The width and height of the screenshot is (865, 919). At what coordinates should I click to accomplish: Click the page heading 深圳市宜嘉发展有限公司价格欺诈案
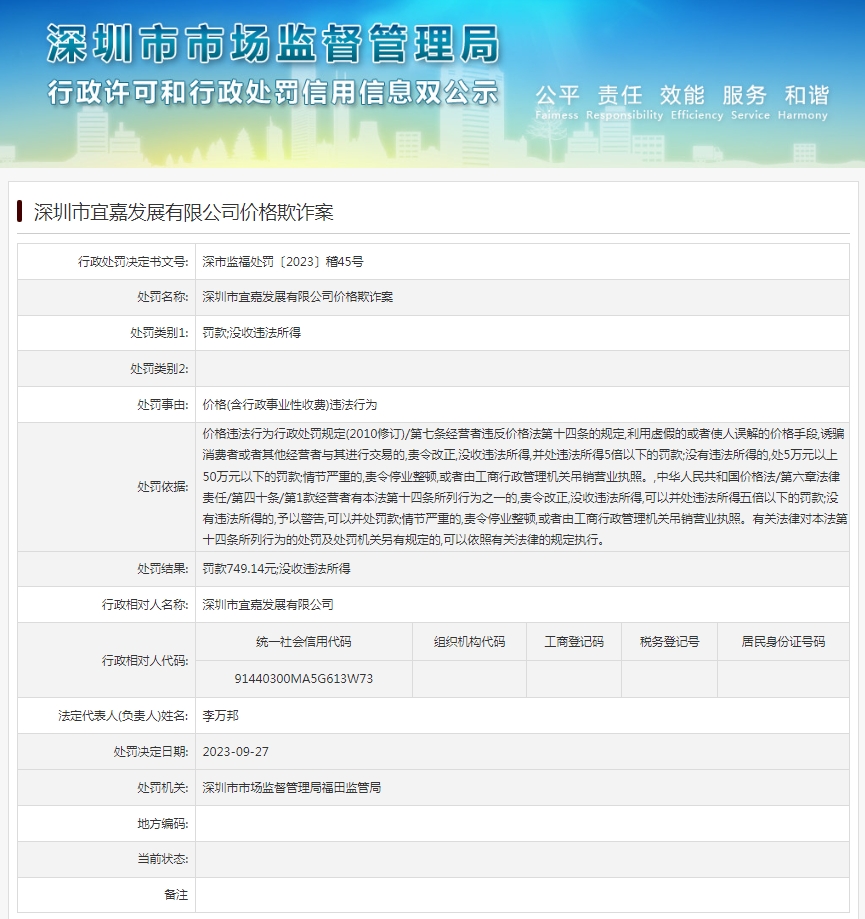[183, 212]
